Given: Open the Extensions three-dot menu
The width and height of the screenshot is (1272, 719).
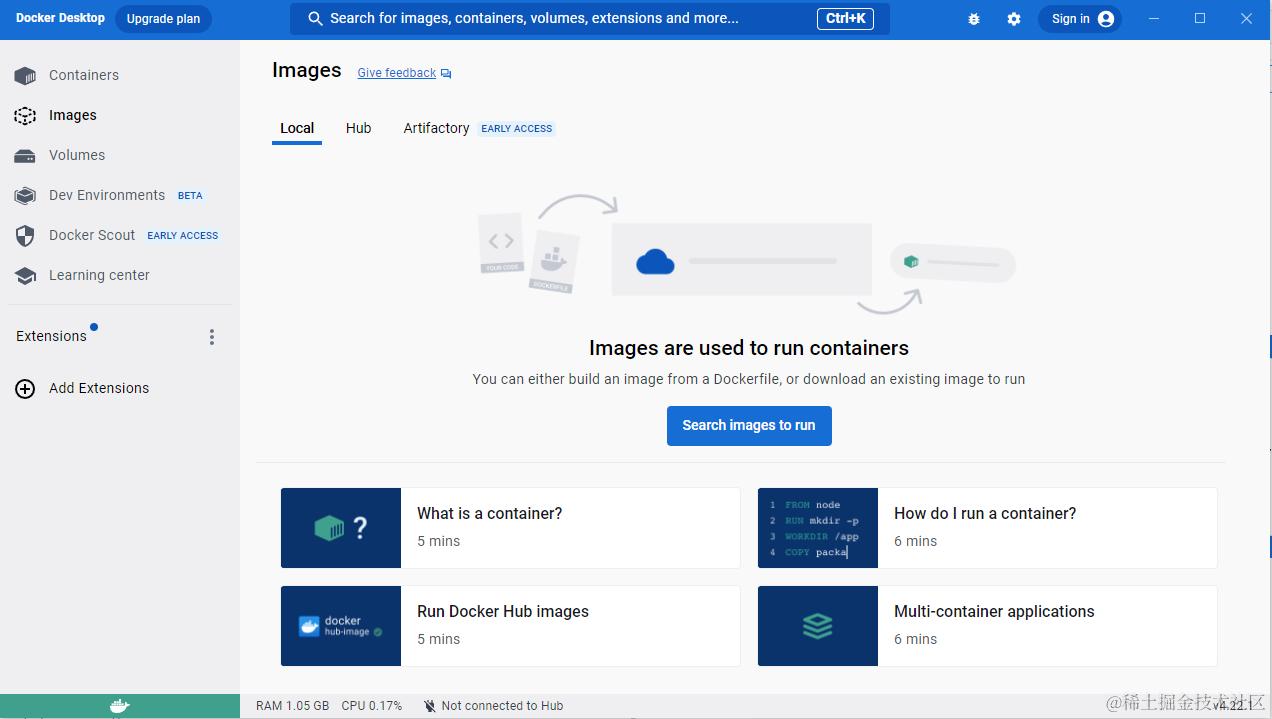Looking at the screenshot, I should [x=211, y=337].
